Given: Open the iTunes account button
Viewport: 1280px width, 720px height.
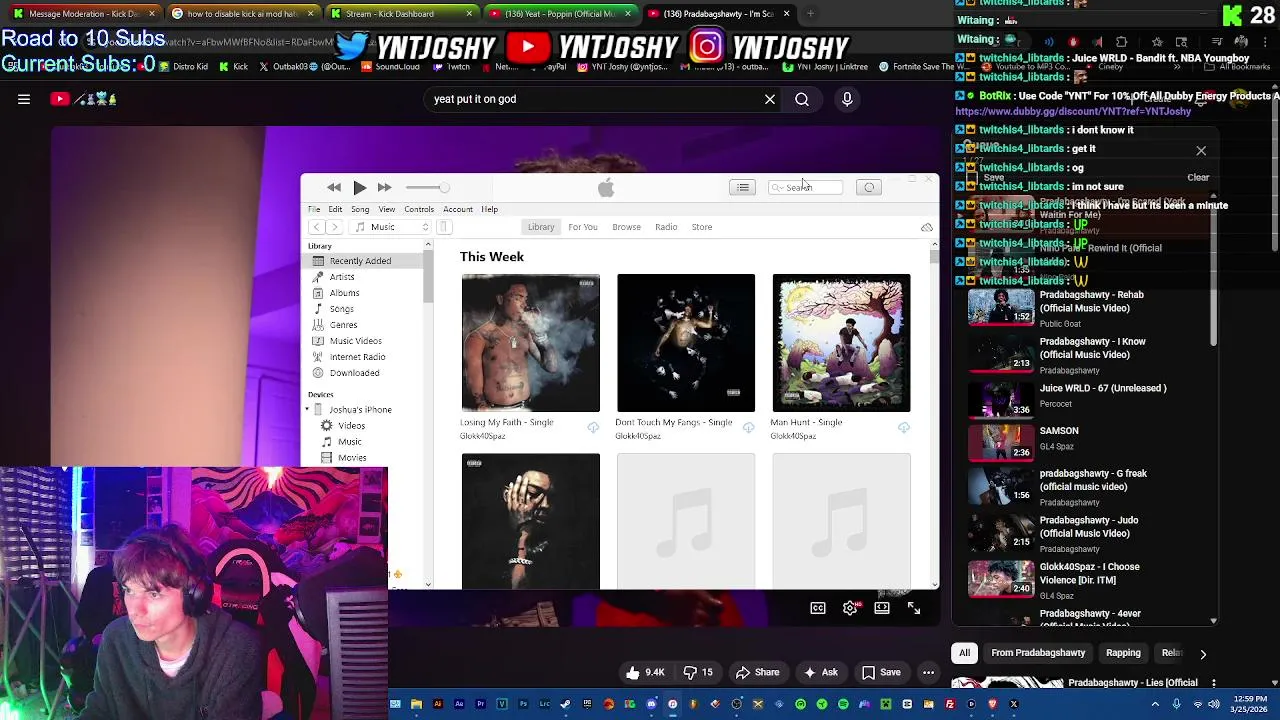Looking at the screenshot, I should [869, 187].
